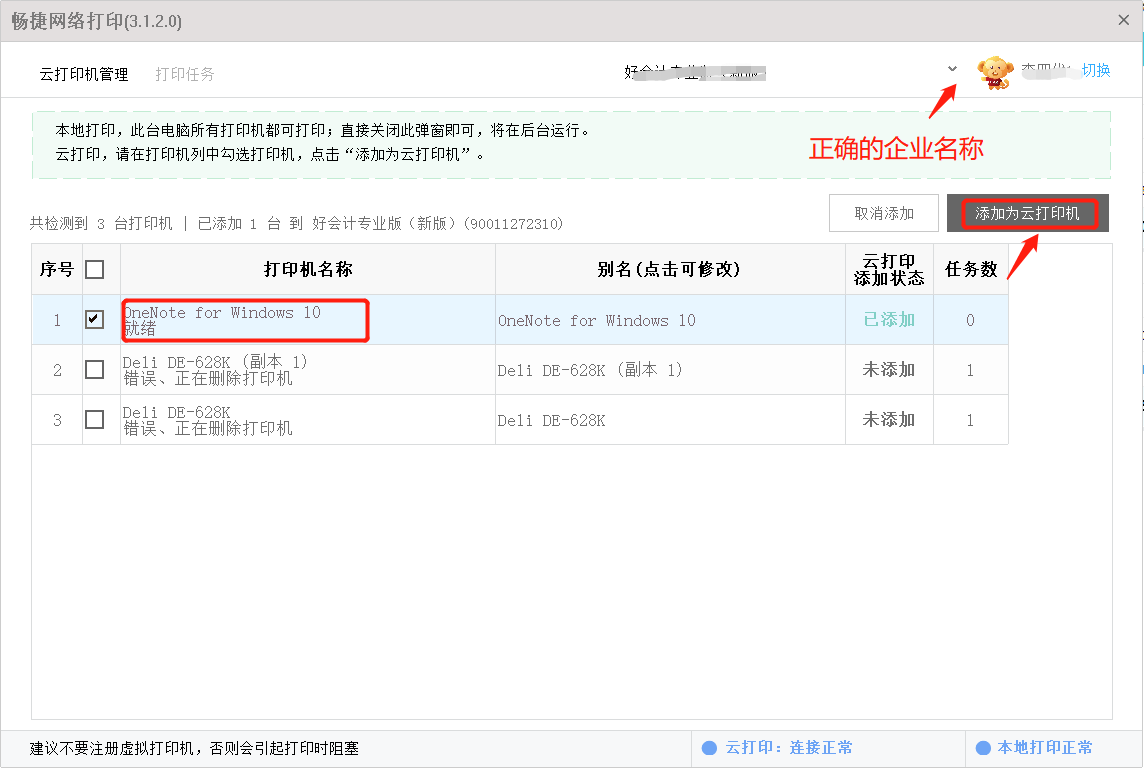Select the 打印机名称 column header
This screenshot has width=1144, height=768.
coord(308,269)
